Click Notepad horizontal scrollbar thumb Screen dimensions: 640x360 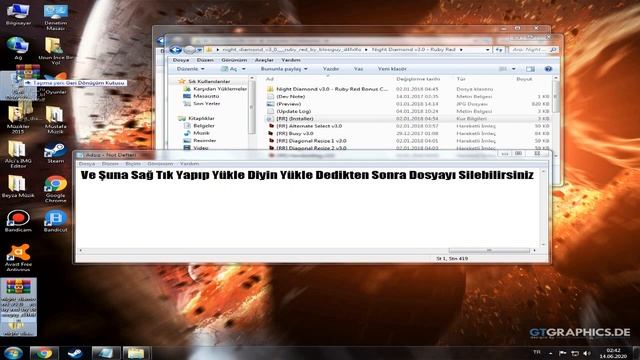point(489,250)
